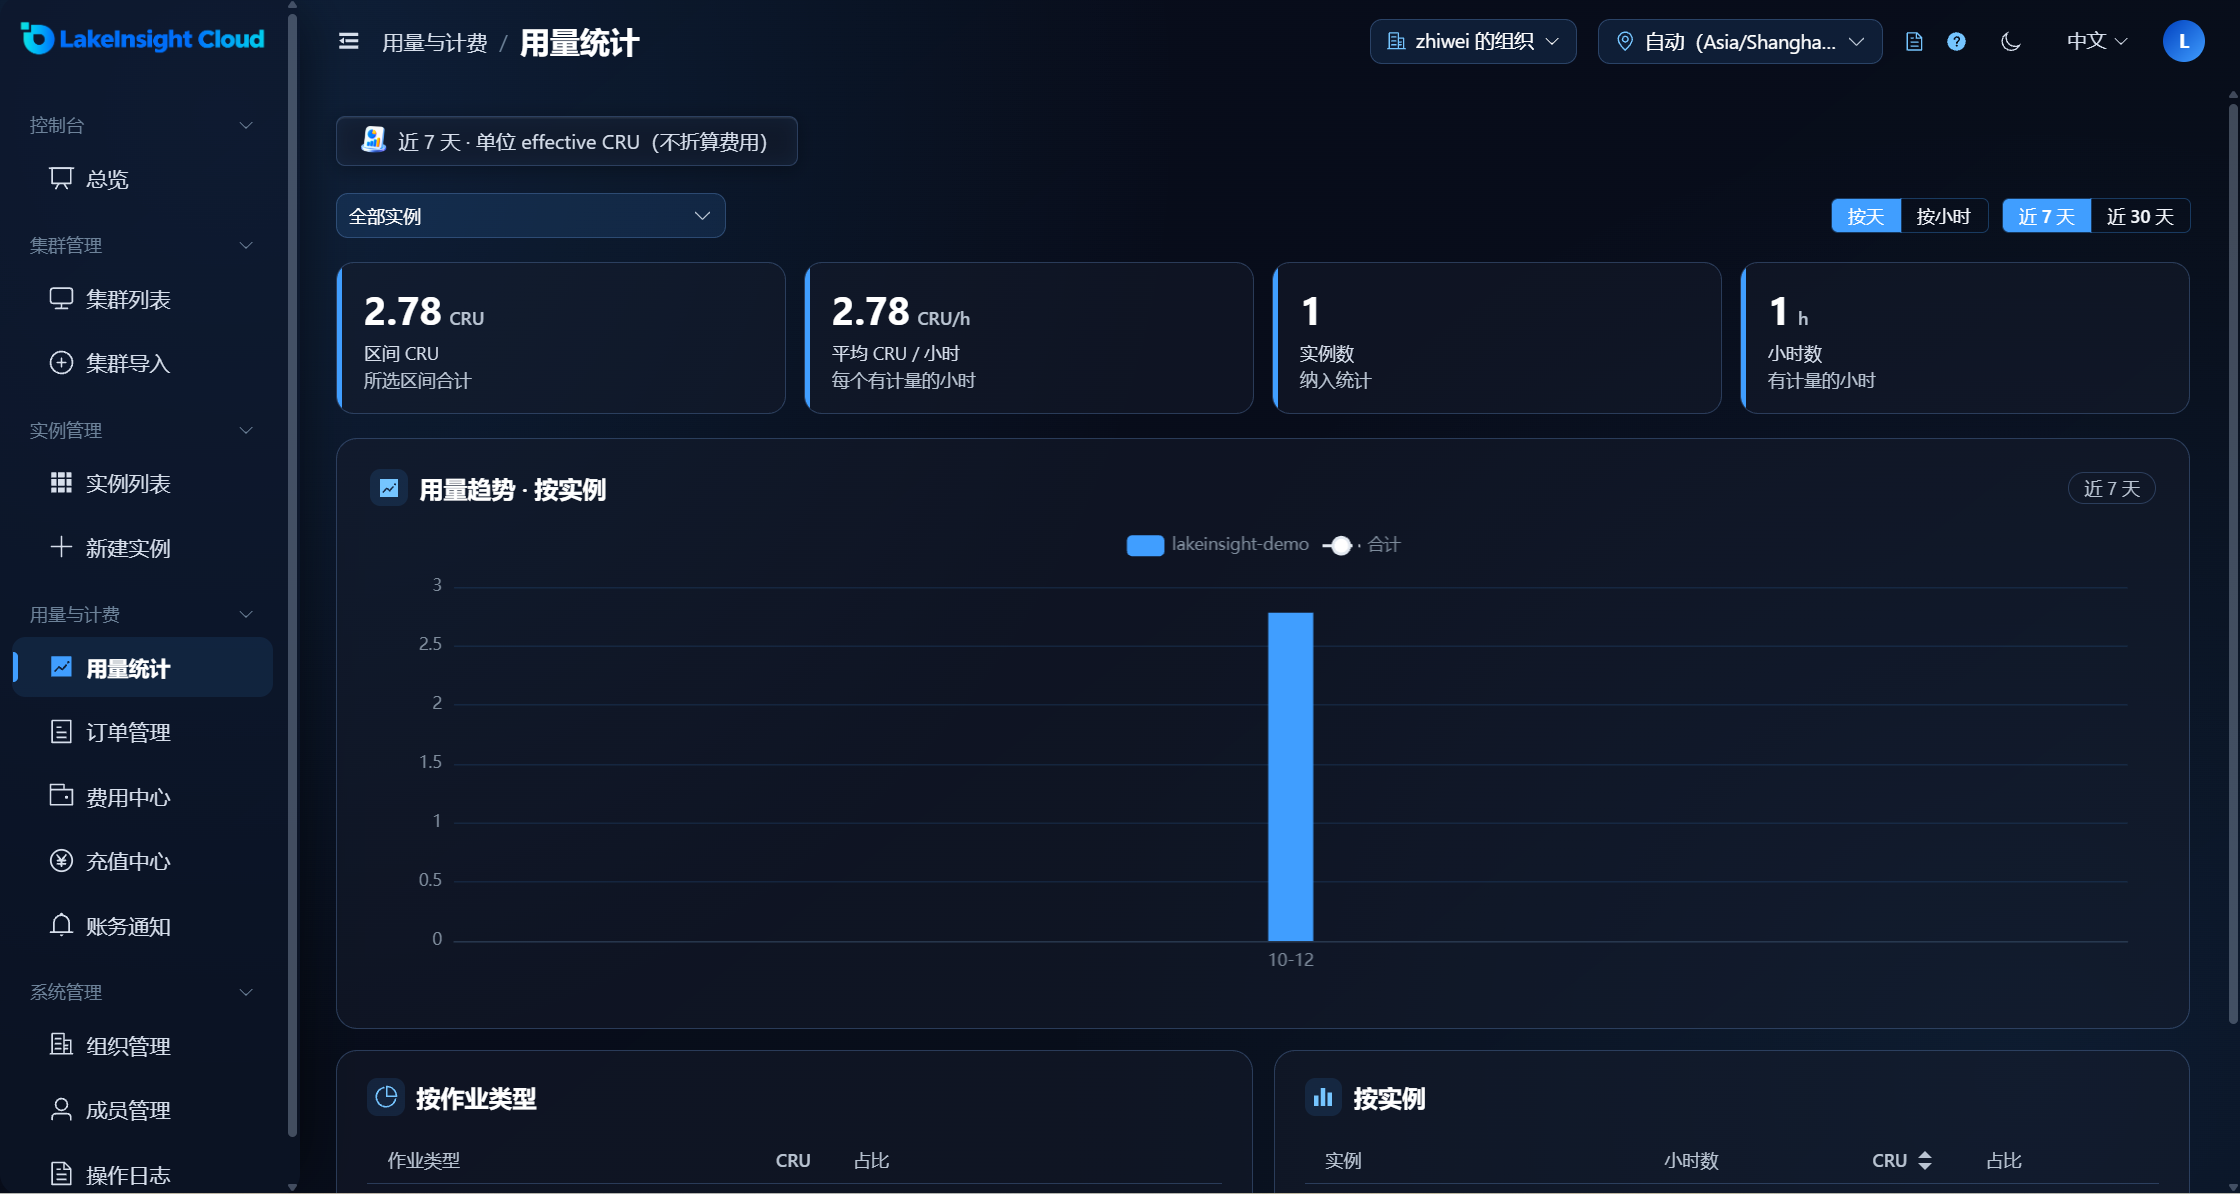Open the 全部实例 instance dropdown

coord(530,216)
